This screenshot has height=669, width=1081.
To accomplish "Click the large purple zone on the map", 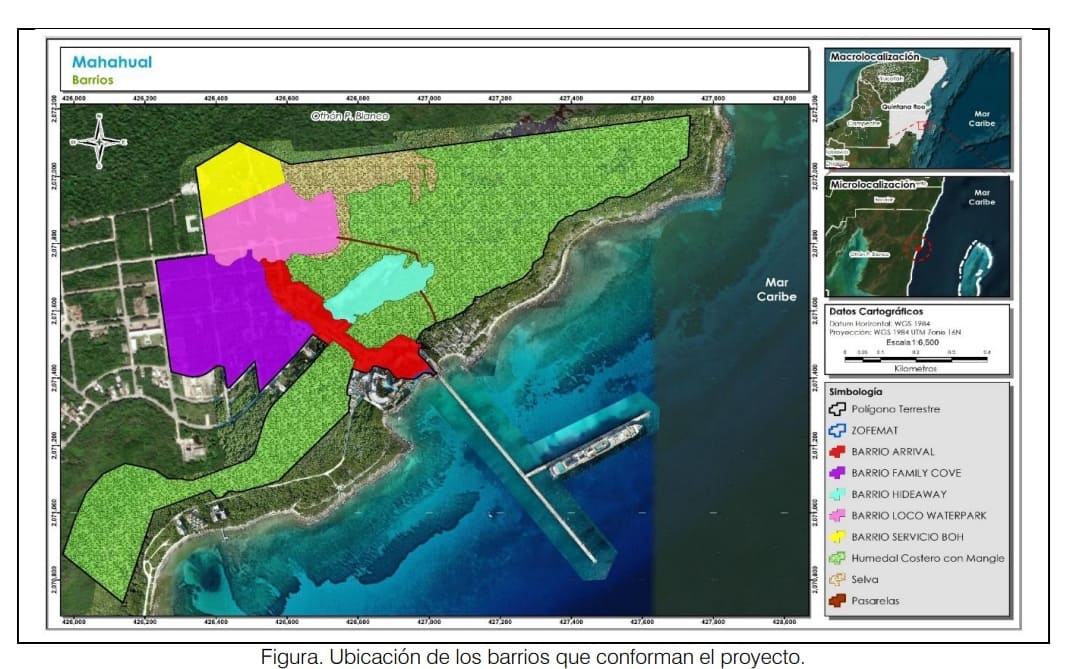I will click(x=225, y=315).
